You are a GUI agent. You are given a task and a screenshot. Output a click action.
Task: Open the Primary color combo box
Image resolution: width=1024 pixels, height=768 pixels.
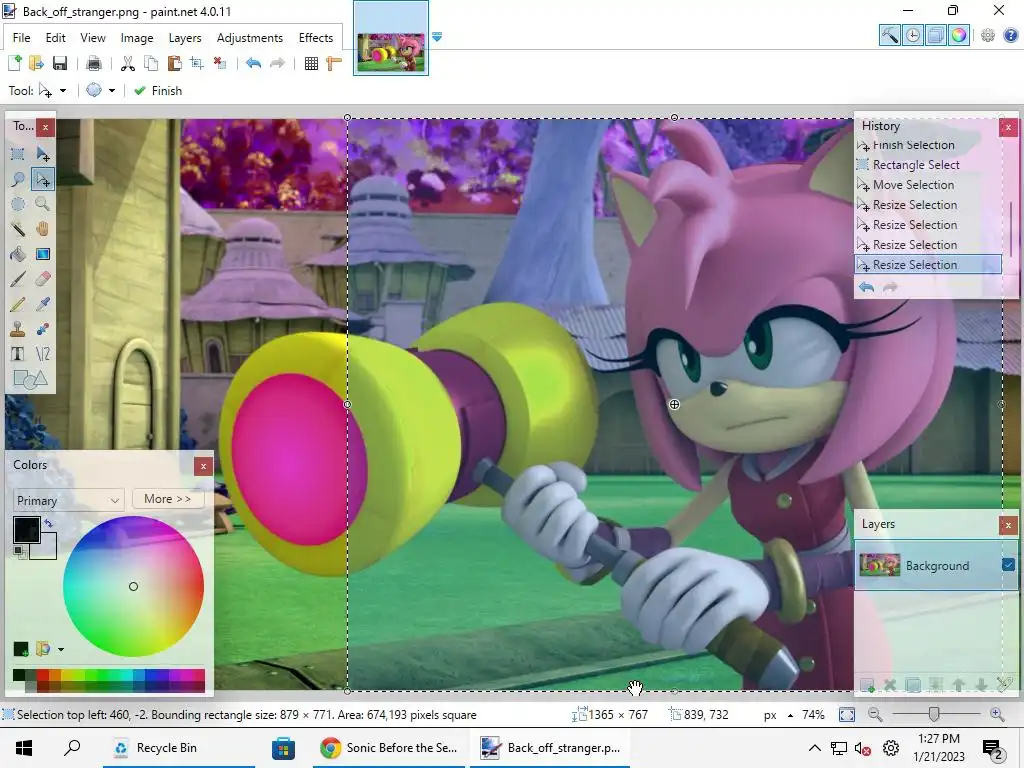click(x=68, y=500)
